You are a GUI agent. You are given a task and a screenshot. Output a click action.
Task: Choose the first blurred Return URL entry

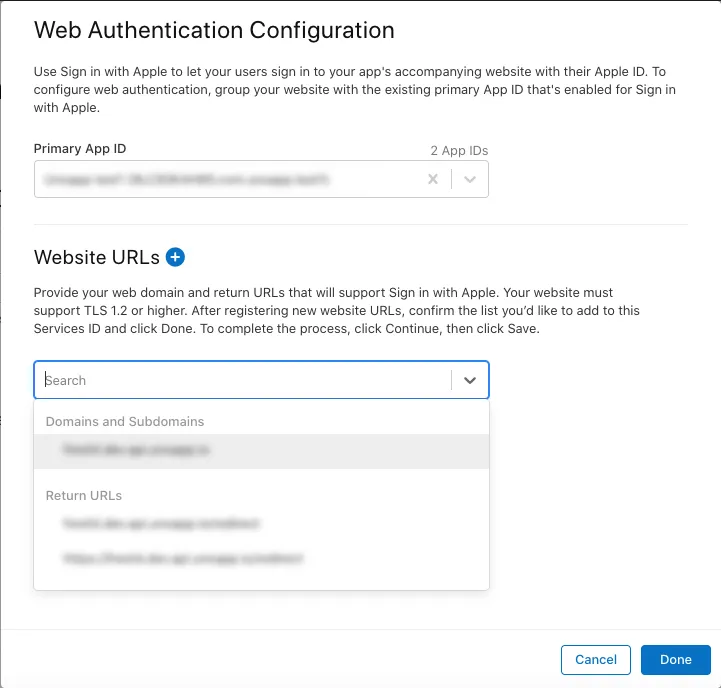261,524
